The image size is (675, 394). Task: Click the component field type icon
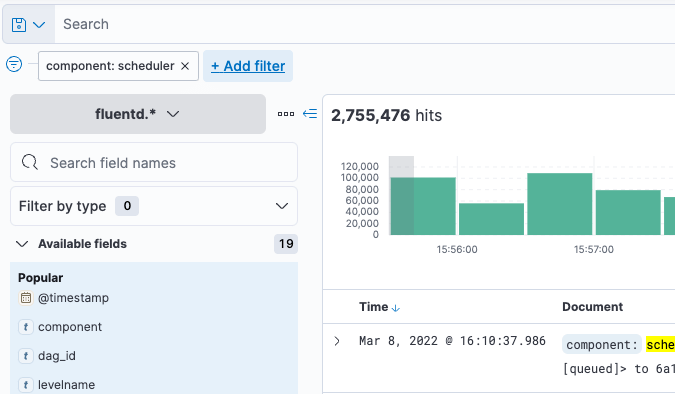click(26, 327)
